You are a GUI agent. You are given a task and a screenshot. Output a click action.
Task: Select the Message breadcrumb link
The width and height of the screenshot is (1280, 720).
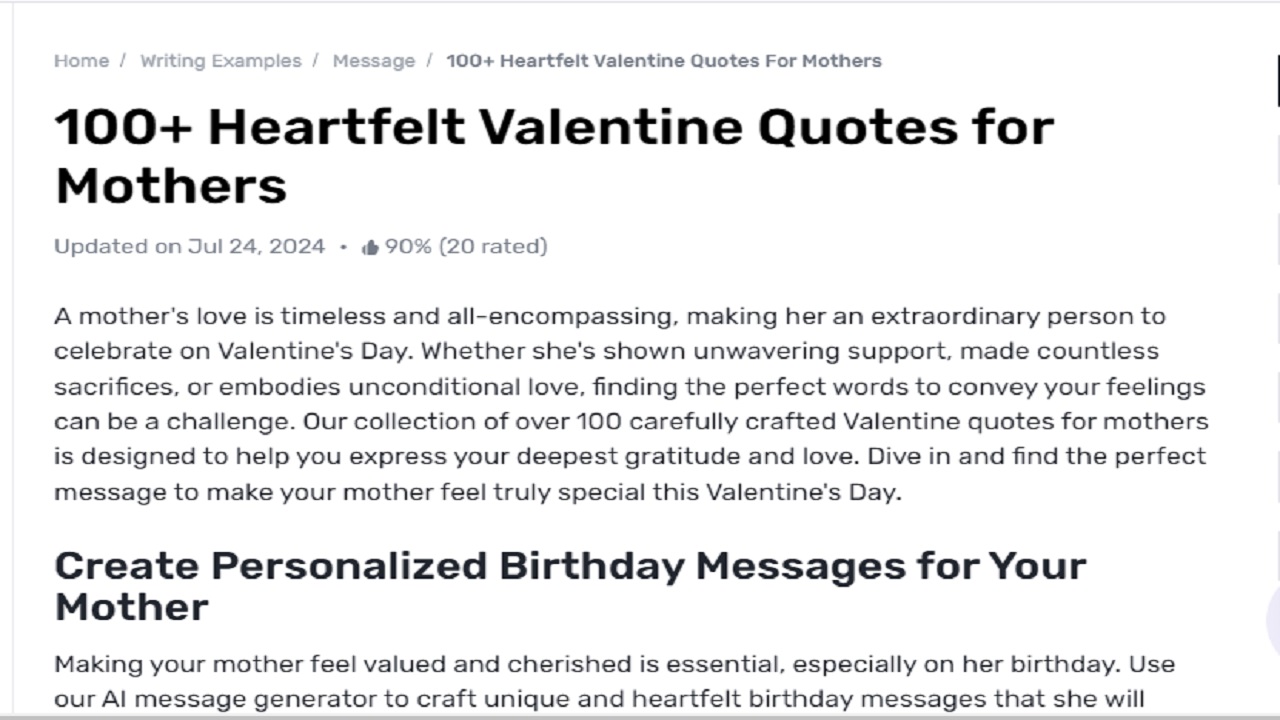(x=374, y=61)
